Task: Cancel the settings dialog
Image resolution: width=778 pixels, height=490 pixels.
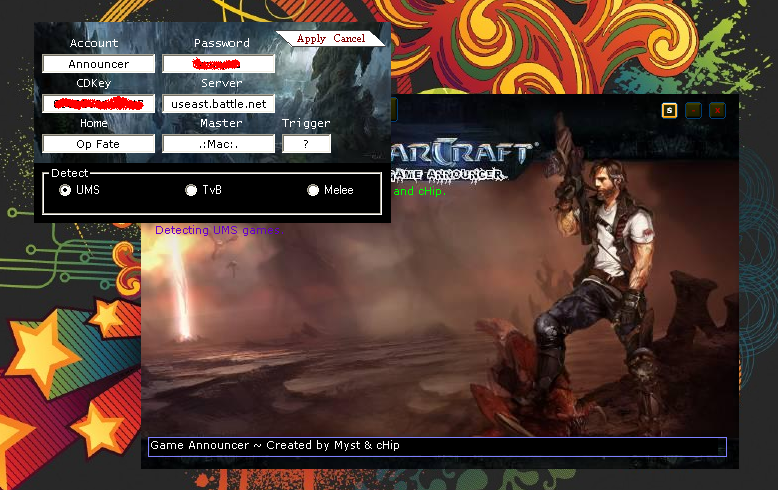Action: tap(349, 39)
